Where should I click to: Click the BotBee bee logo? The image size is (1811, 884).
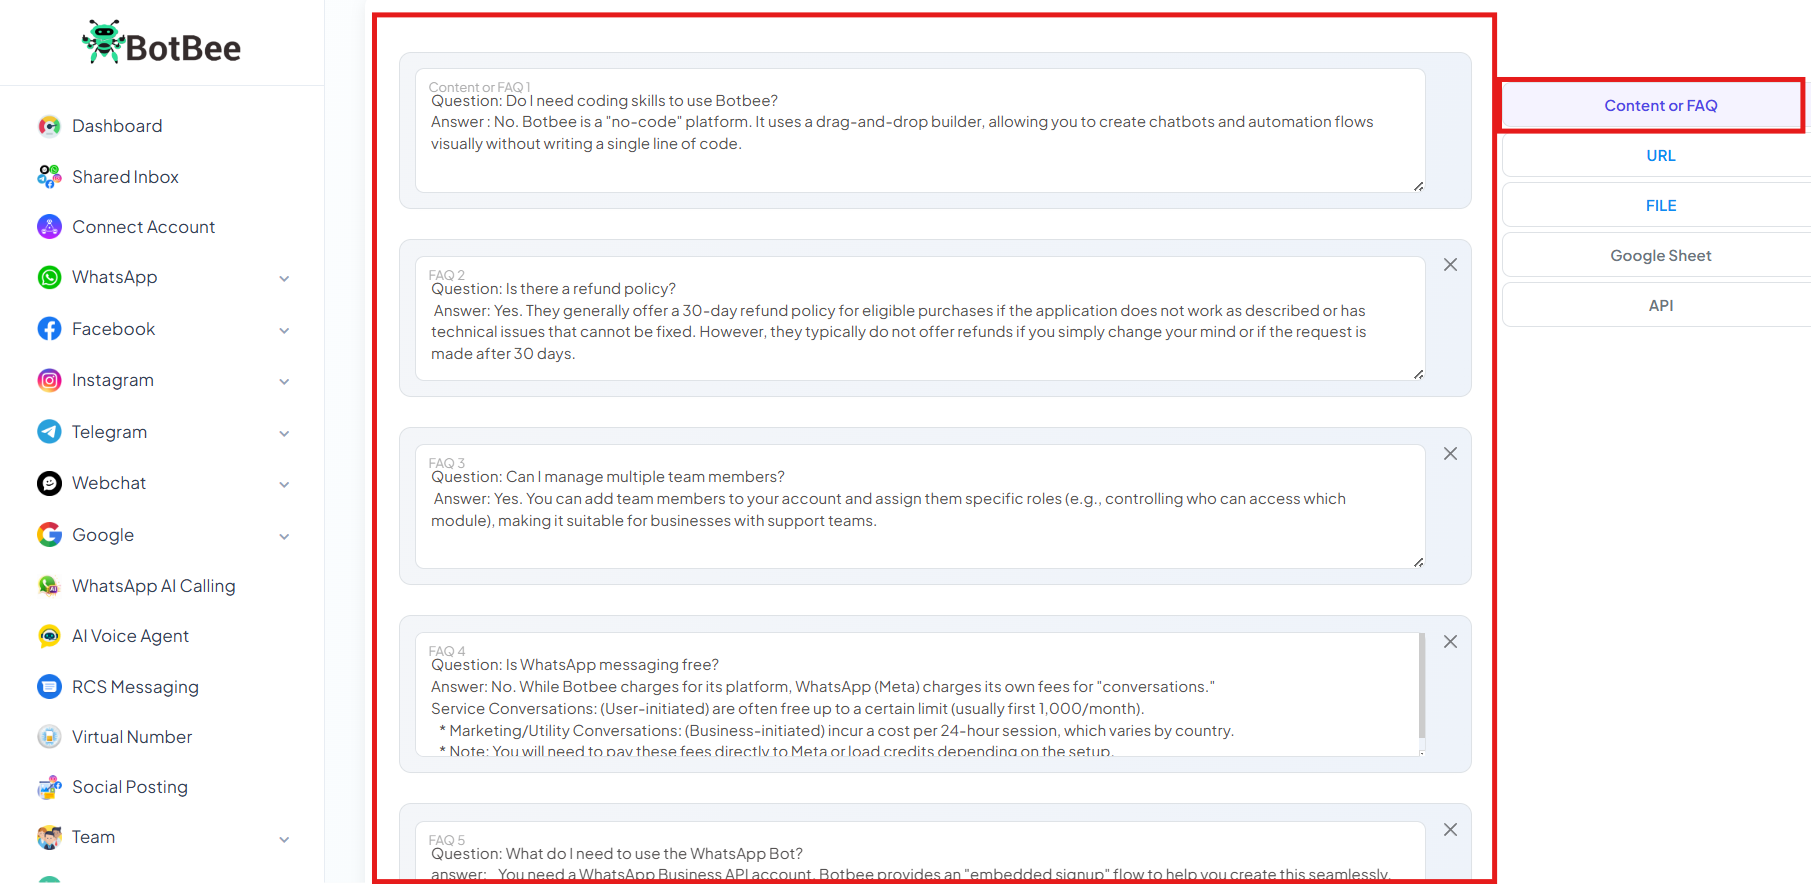[x=103, y=42]
